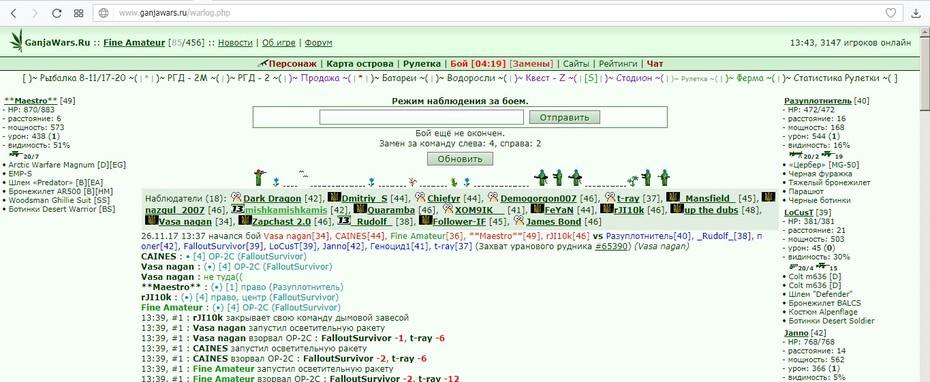The width and height of the screenshot is (930, 382).
Task: Reload the page with the refresh icon
Action: click(57, 12)
